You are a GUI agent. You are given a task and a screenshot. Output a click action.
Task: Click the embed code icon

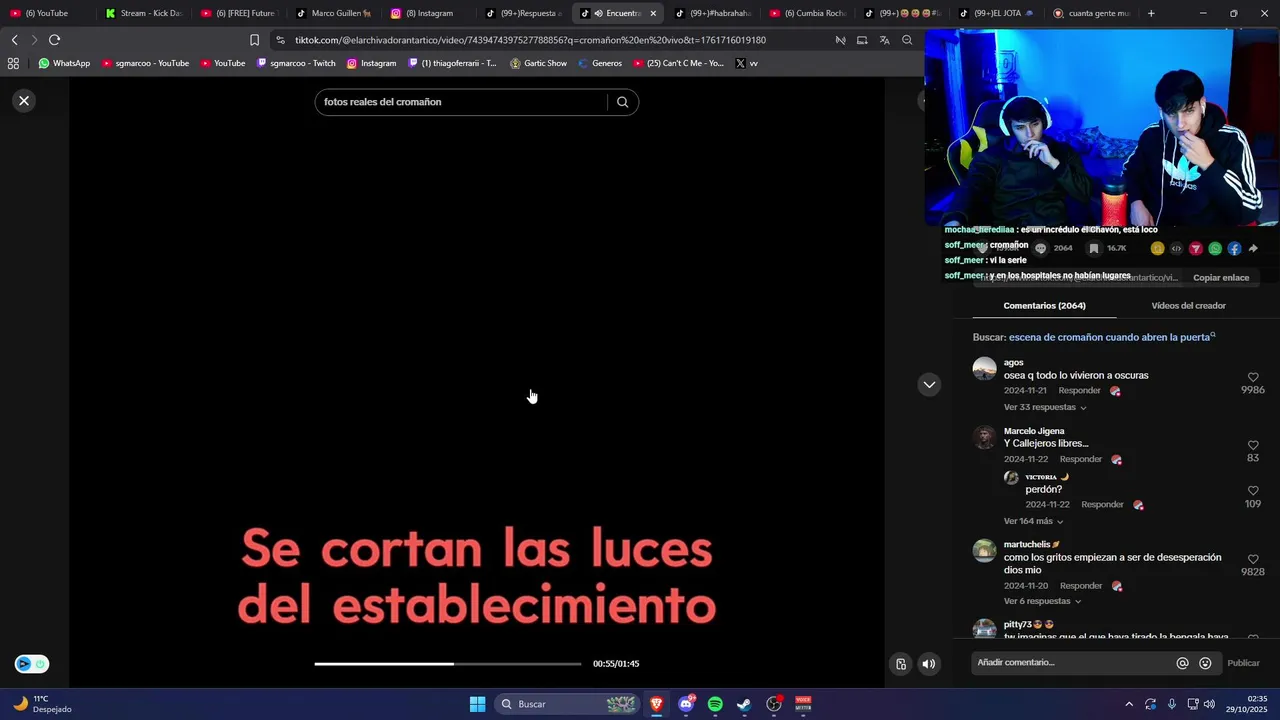(1176, 249)
